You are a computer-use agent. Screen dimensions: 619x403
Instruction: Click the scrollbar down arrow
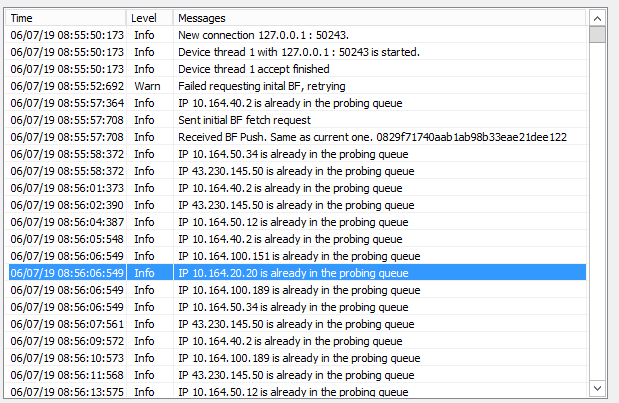pyautogui.click(x=597, y=387)
